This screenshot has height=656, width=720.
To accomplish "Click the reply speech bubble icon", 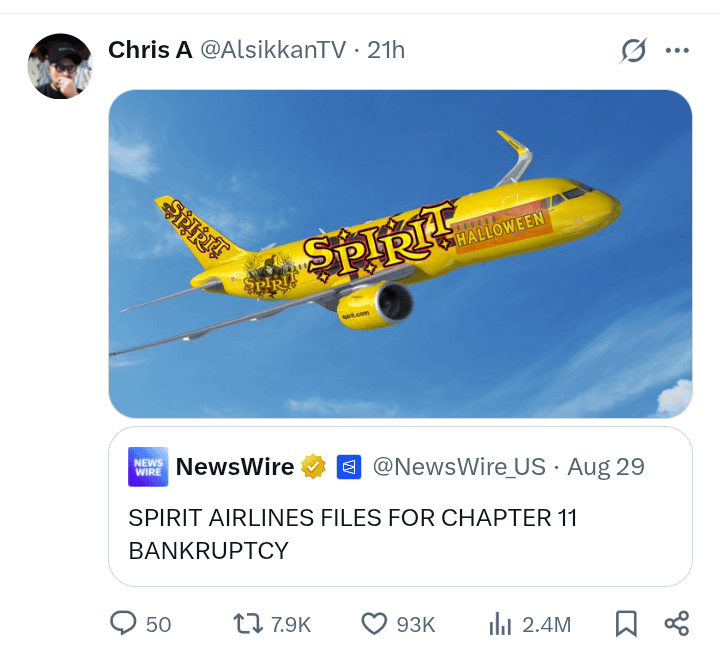I will click(x=123, y=624).
